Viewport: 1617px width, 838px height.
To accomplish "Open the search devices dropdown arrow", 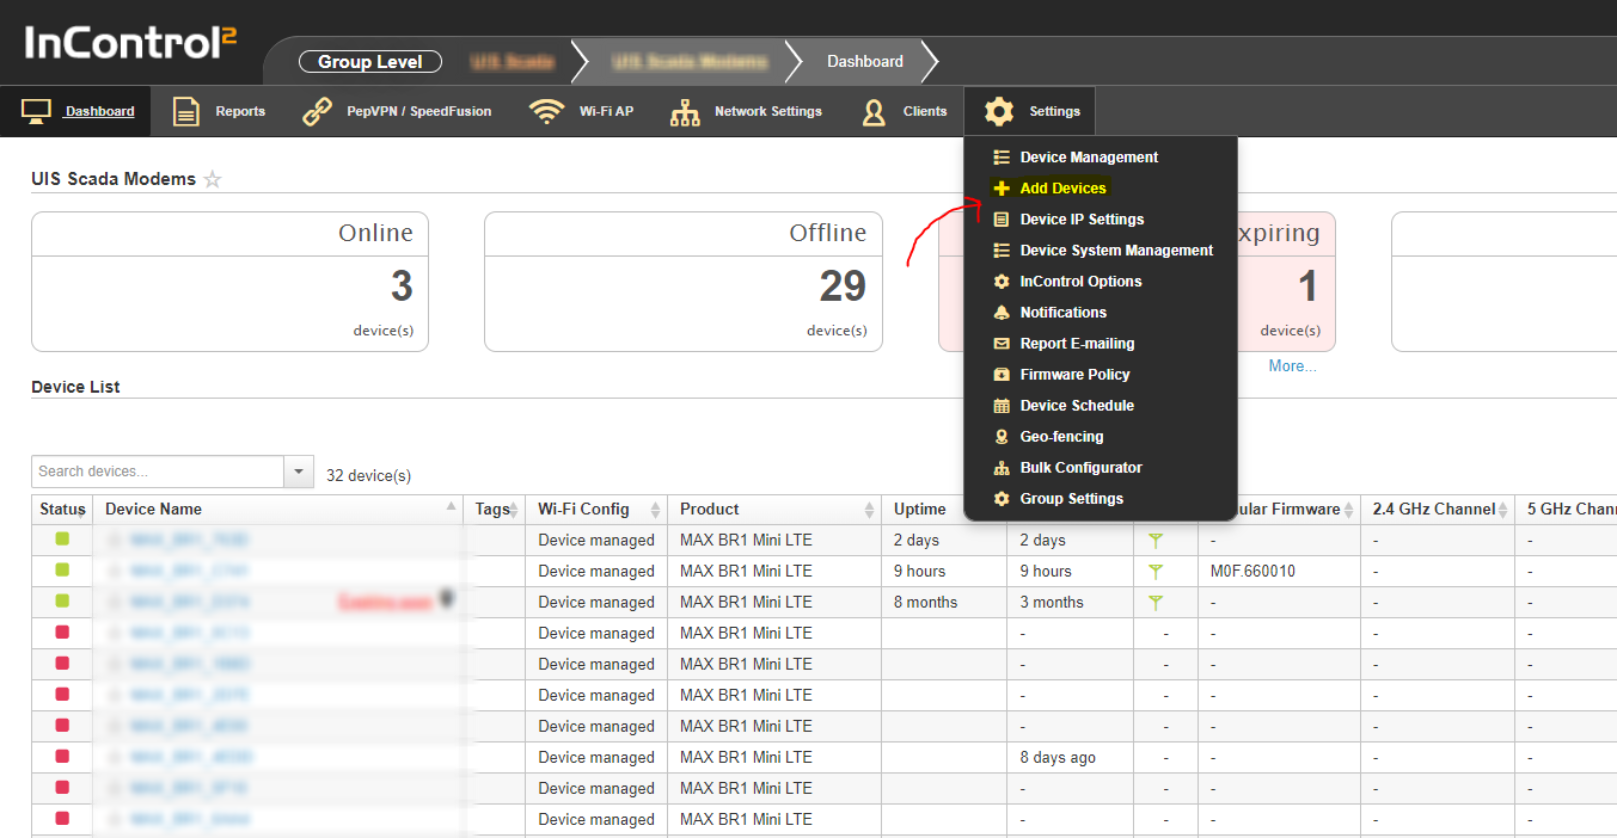I will click(298, 471).
